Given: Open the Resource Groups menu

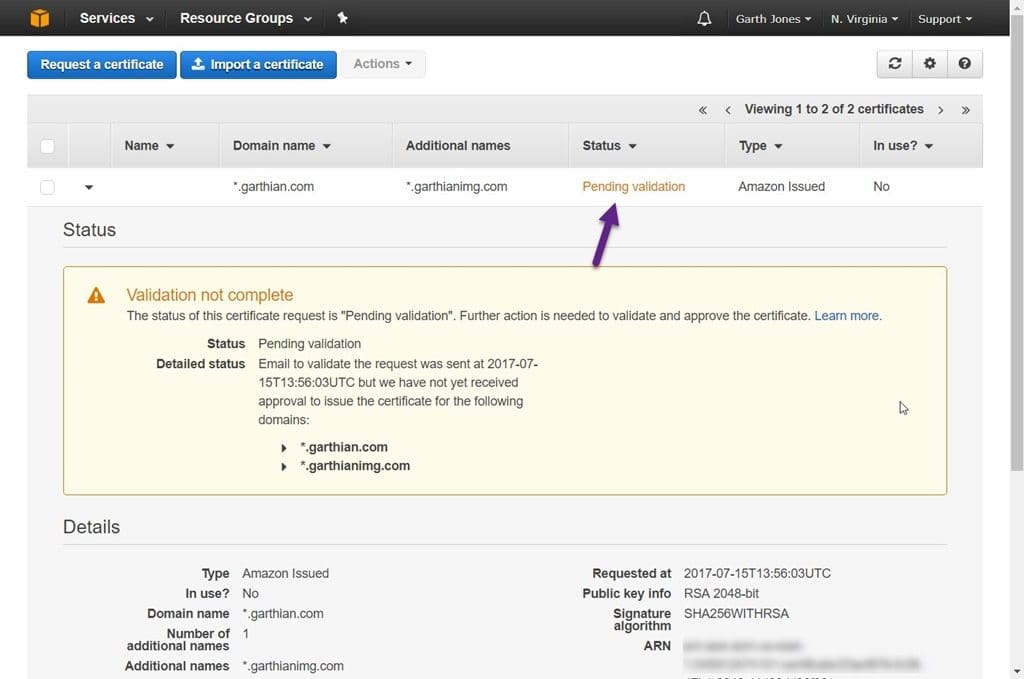Looking at the screenshot, I should pyautogui.click(x=246, y=18).
